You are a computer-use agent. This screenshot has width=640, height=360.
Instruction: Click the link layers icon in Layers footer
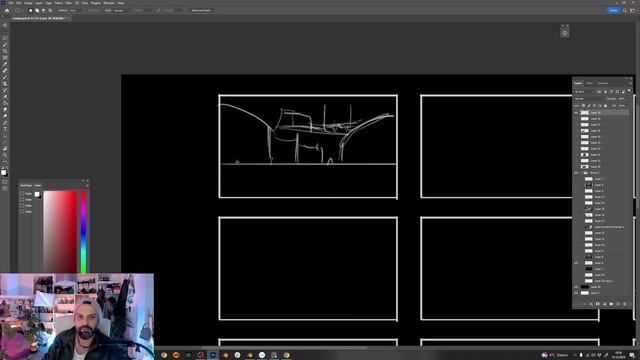(x=584, y=304)
